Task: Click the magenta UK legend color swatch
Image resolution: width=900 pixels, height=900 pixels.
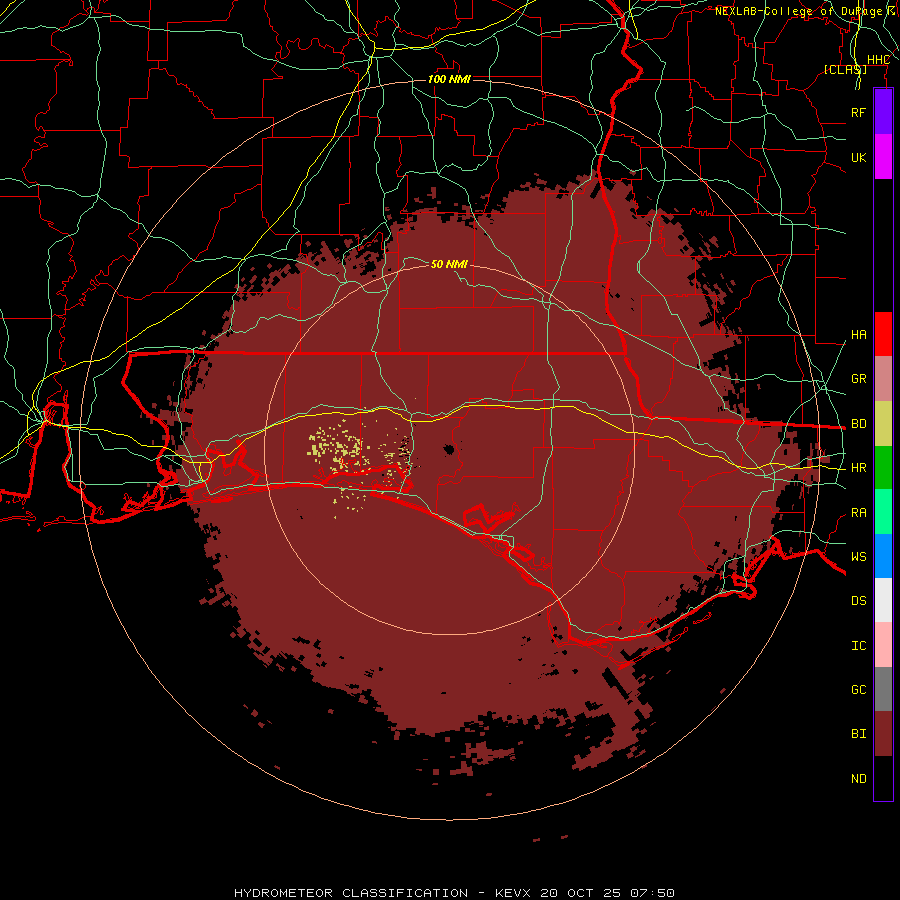Action: [x=883, y=157]
